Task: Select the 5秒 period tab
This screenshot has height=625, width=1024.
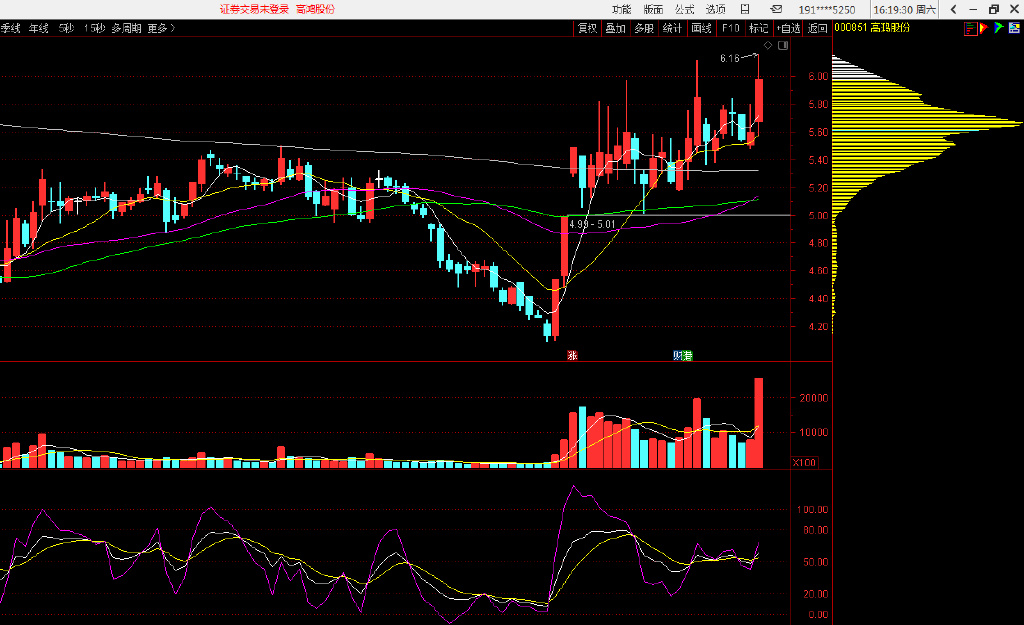Action: [x=66, y=28]
